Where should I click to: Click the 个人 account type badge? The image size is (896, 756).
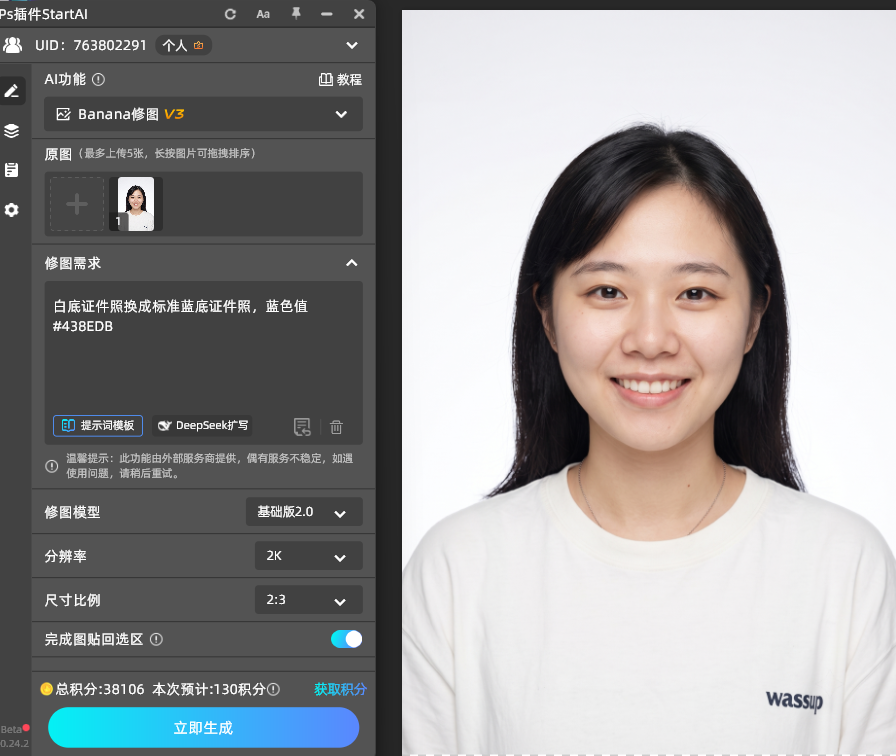pos(183,45)
